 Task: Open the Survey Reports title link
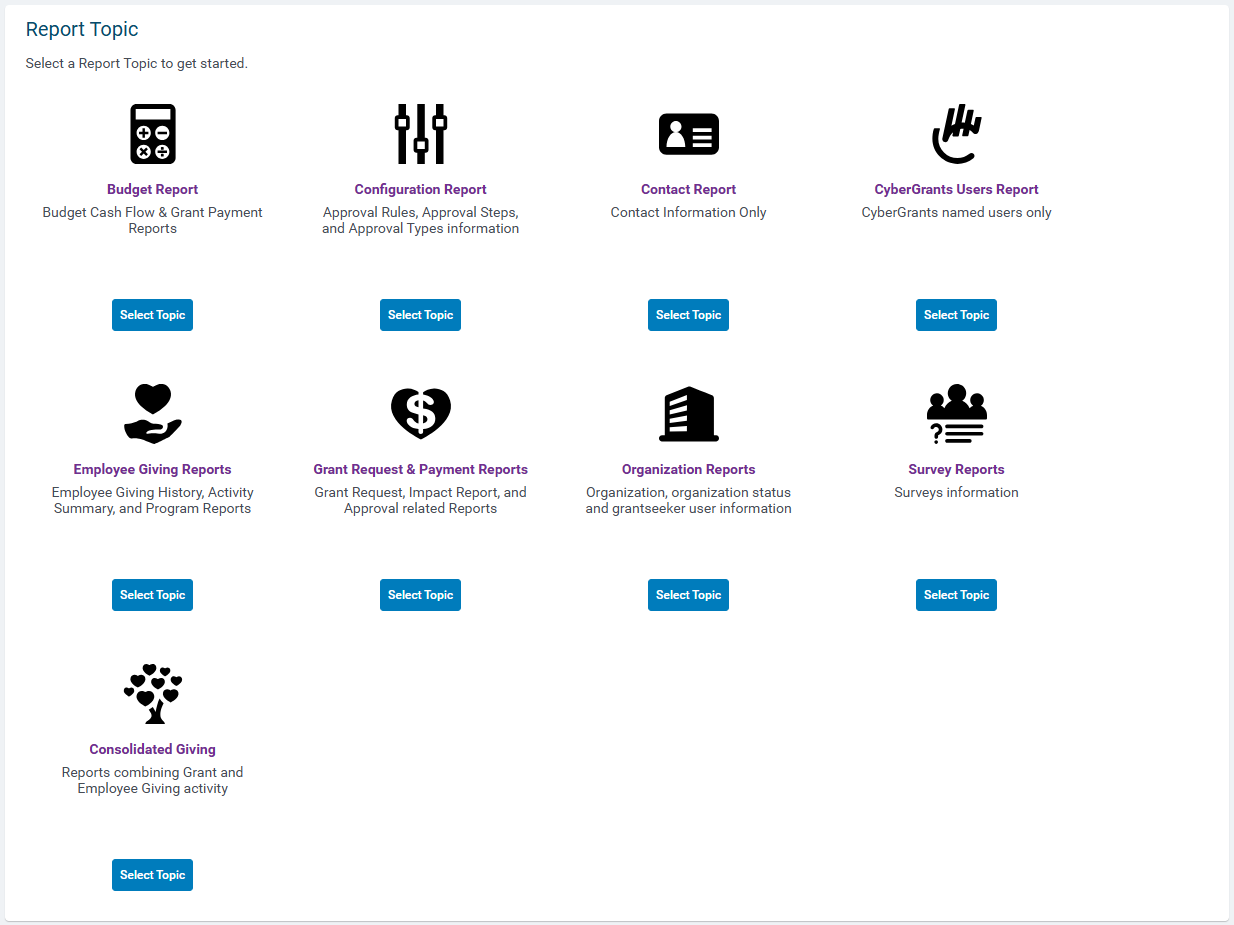pos(957,469)
